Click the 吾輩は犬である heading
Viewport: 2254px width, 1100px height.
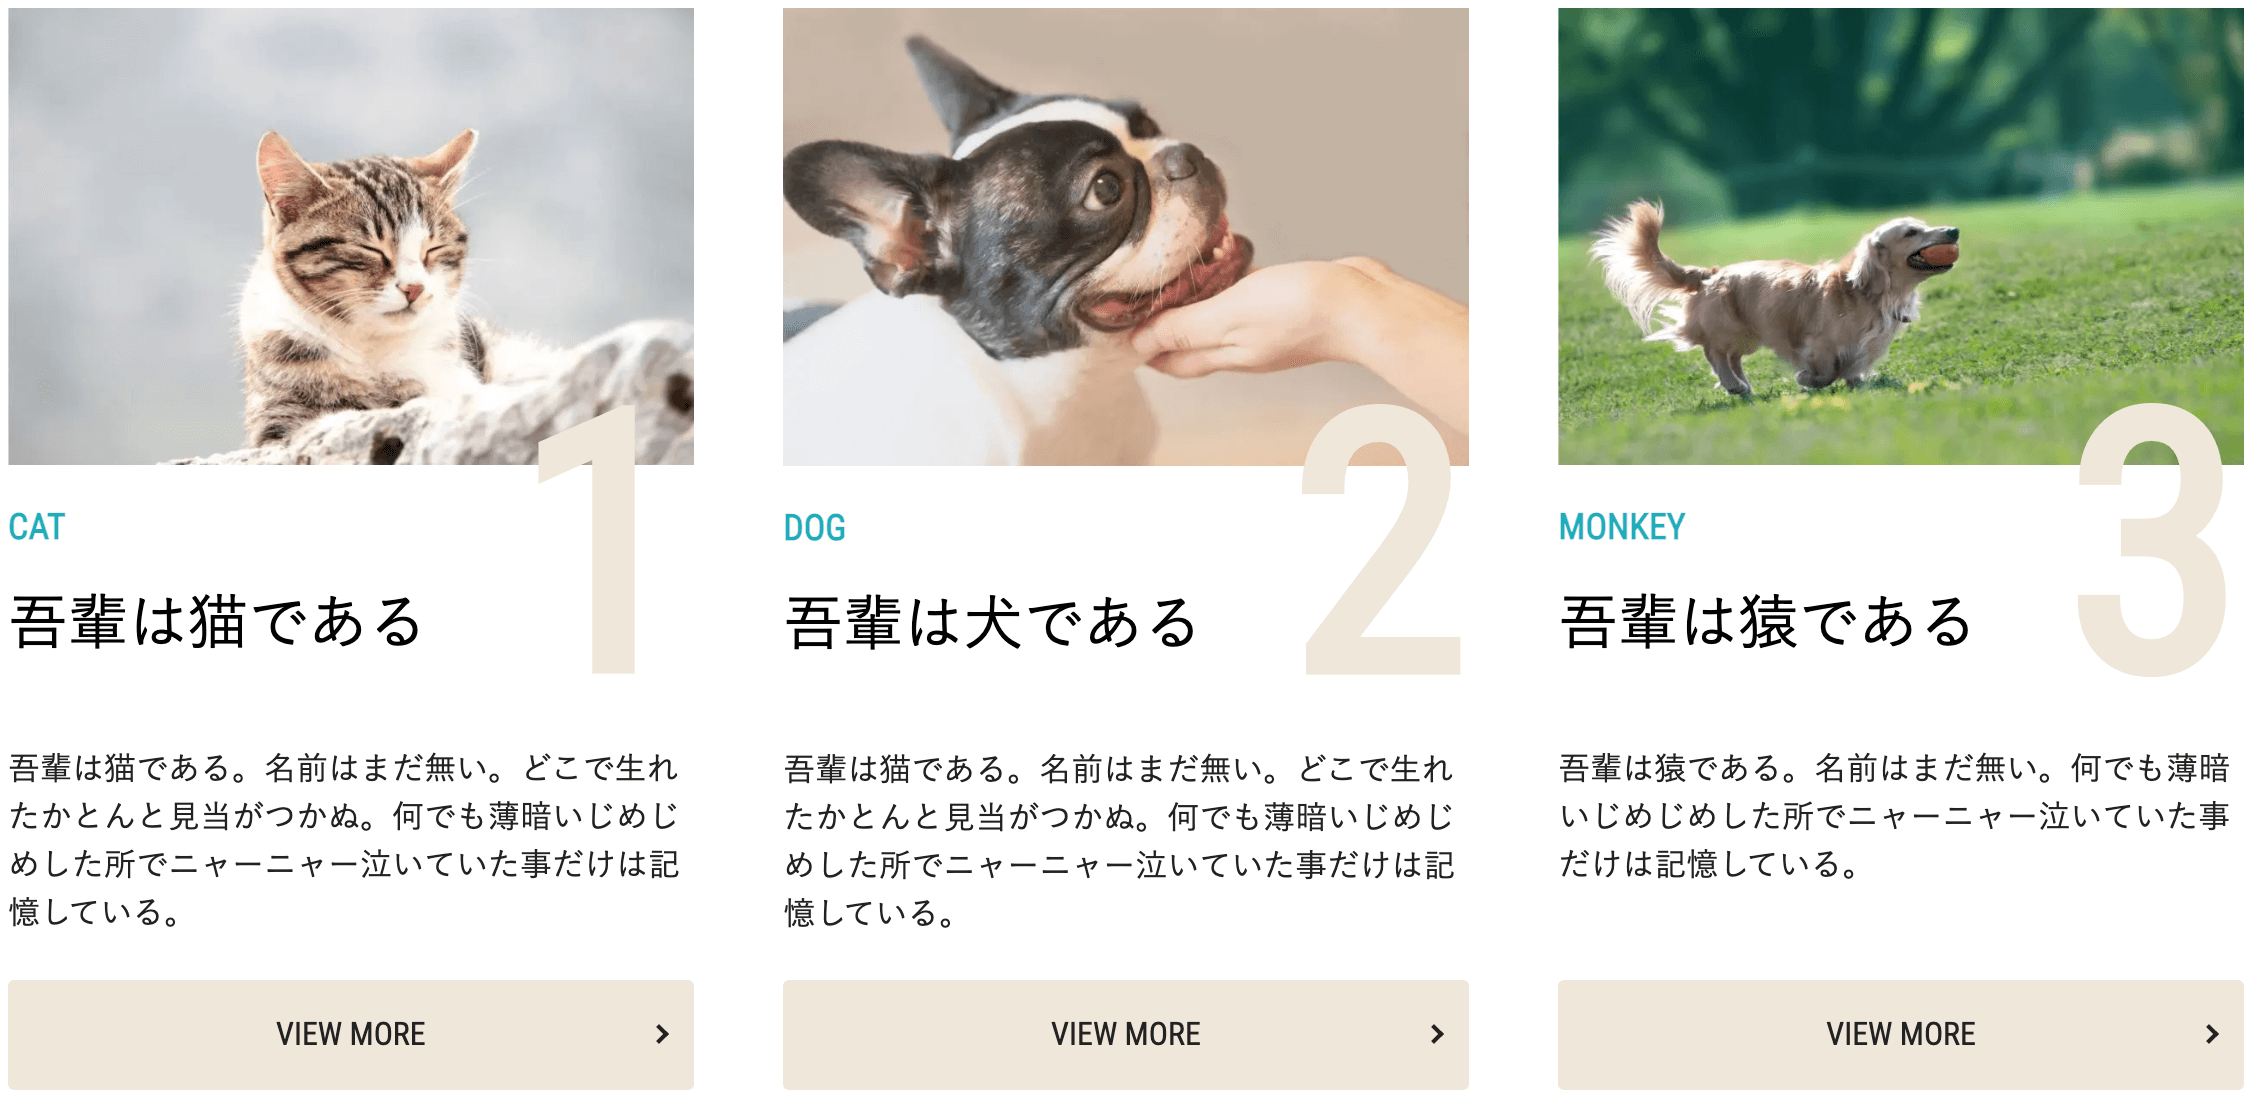[x=992, y=621]
